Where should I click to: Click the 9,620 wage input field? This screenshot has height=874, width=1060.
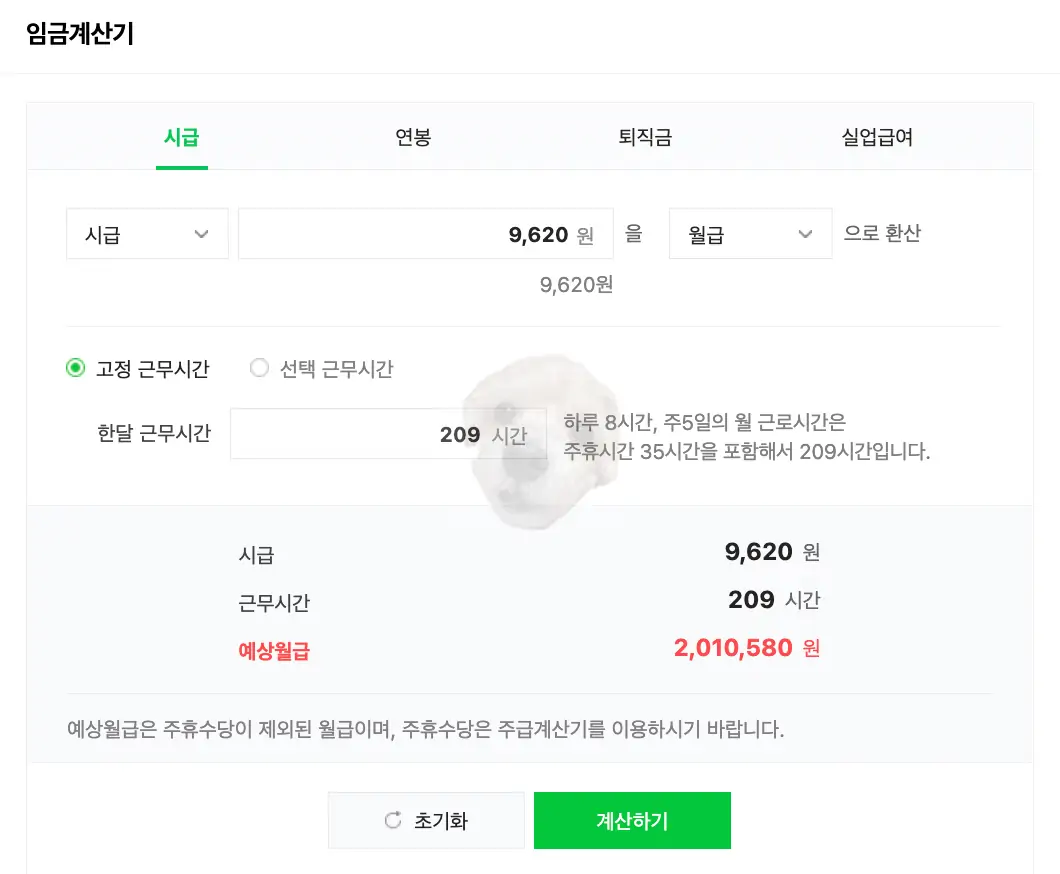point(425,233)
